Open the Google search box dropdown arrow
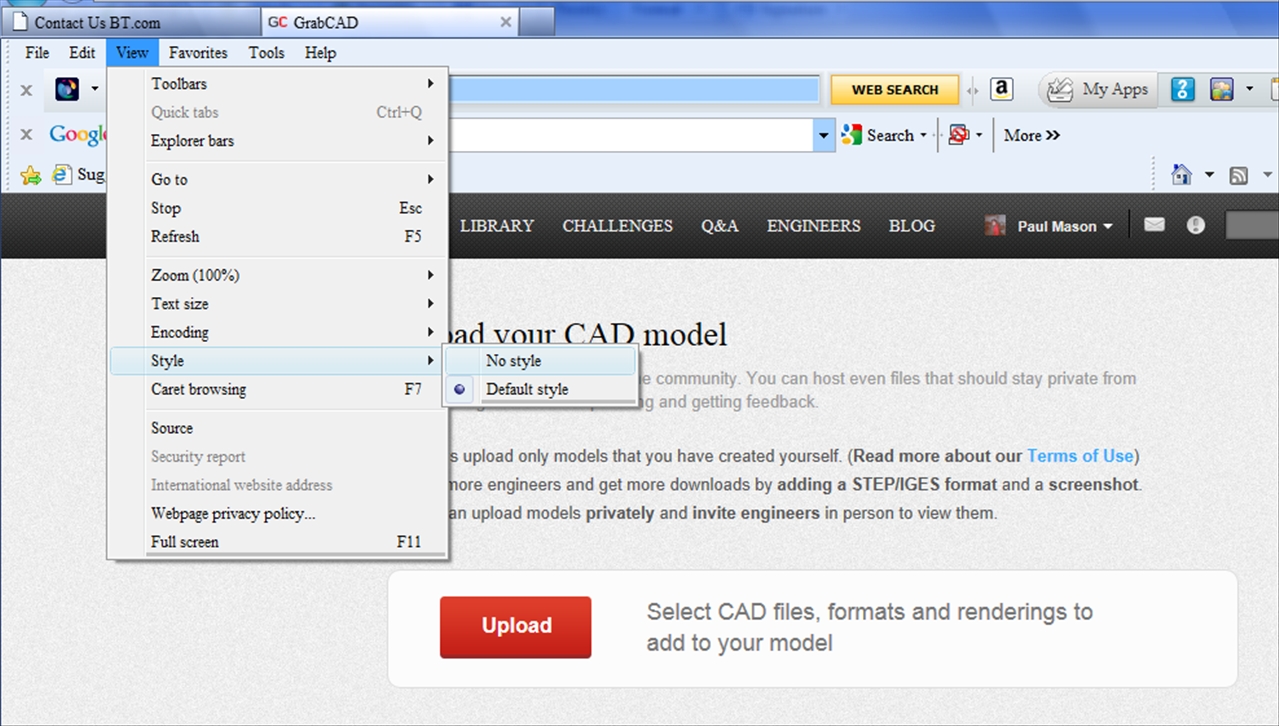Viewport: 1279px width, 726px height. click(x=824, y=135)
